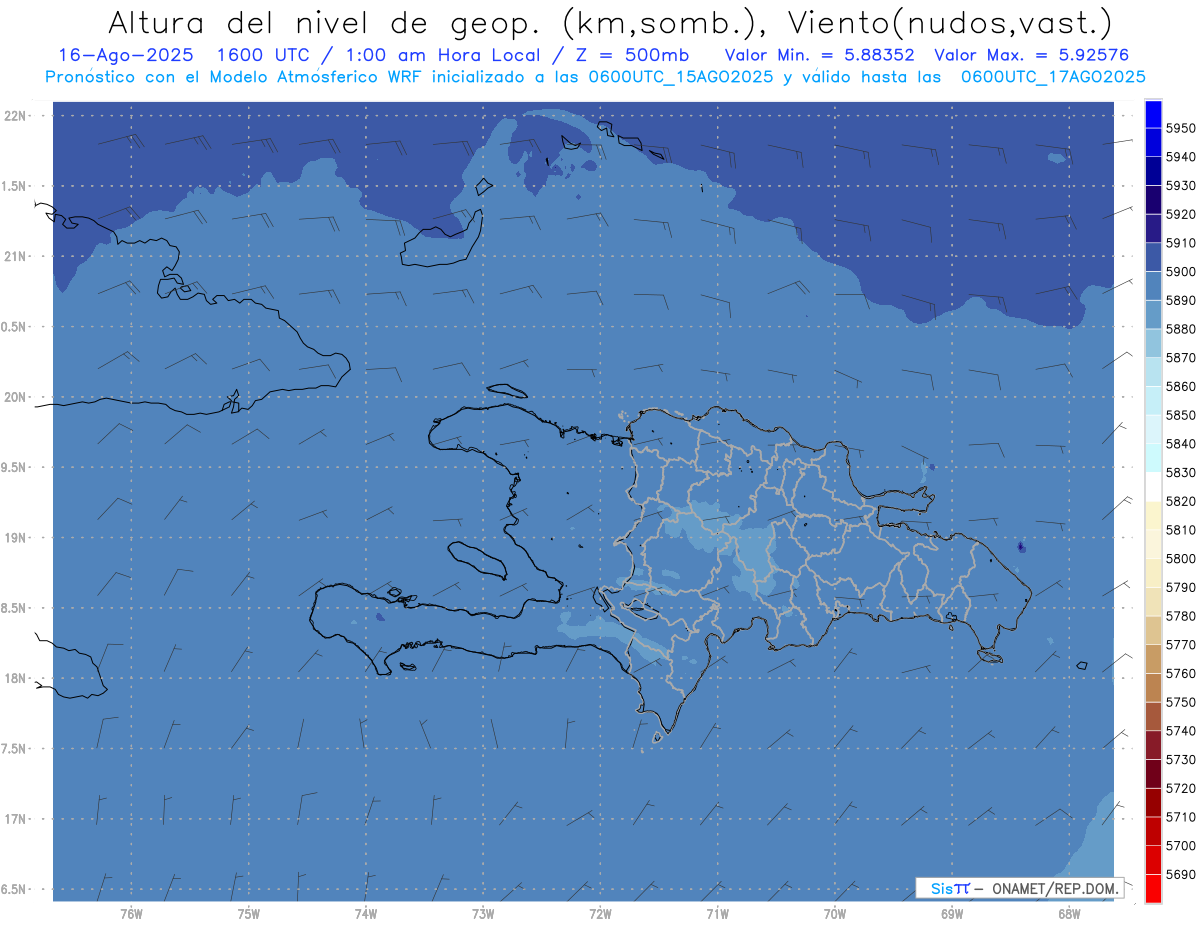Click the bright blue colorbar swatch above 5950

[x=1153, y=114]
